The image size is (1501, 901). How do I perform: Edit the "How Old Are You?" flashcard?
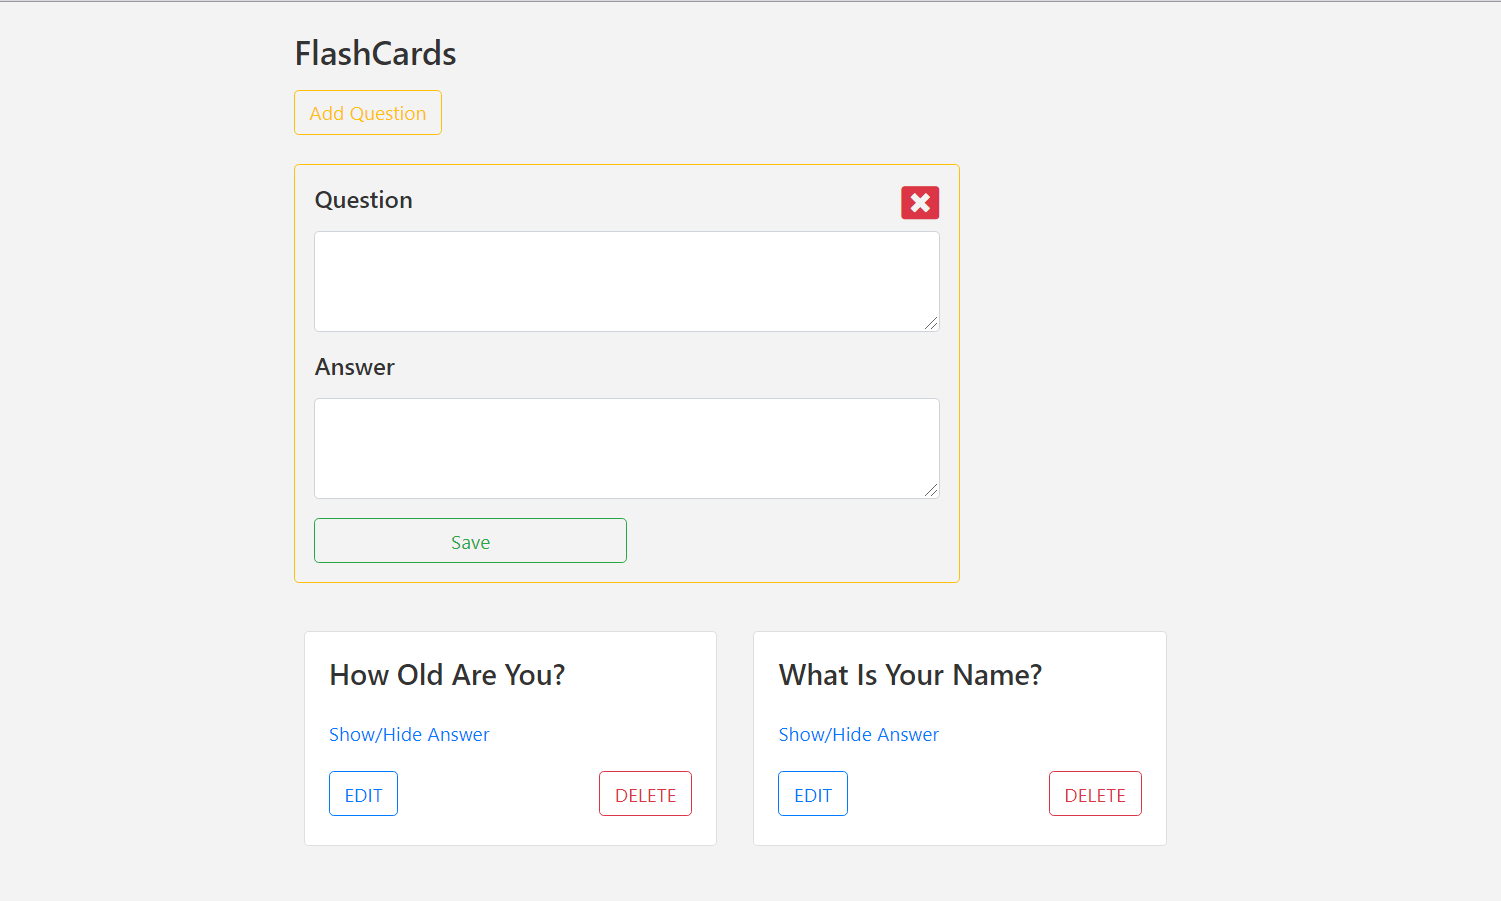(363, 793)
